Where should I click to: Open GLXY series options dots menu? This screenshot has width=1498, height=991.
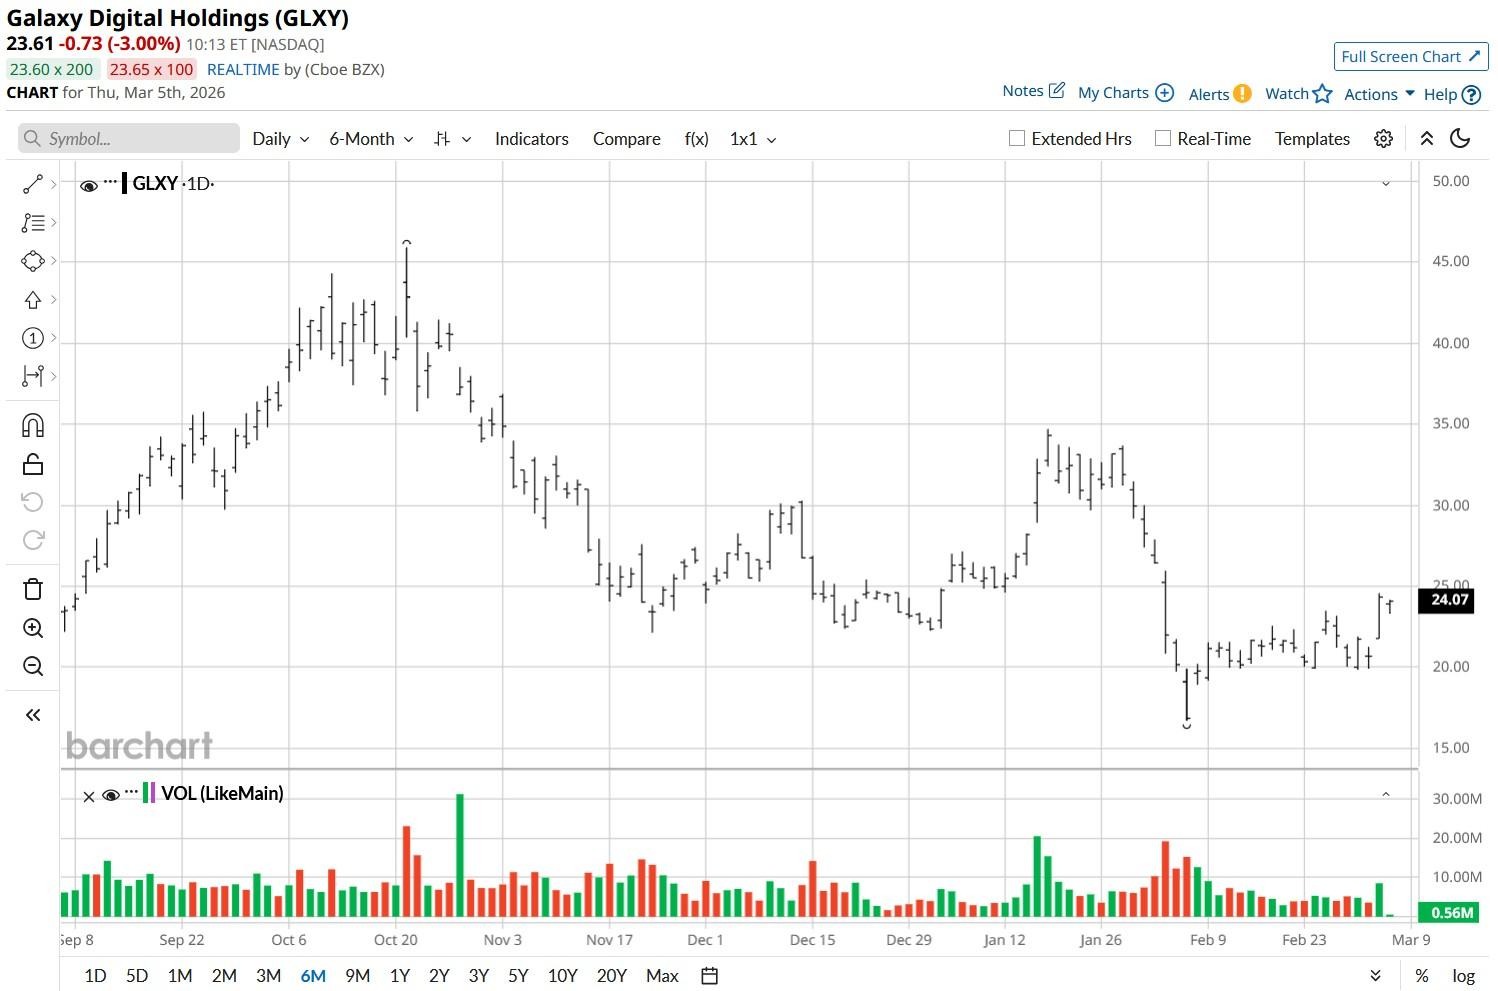pyautogui.click(x=110, y=183)
